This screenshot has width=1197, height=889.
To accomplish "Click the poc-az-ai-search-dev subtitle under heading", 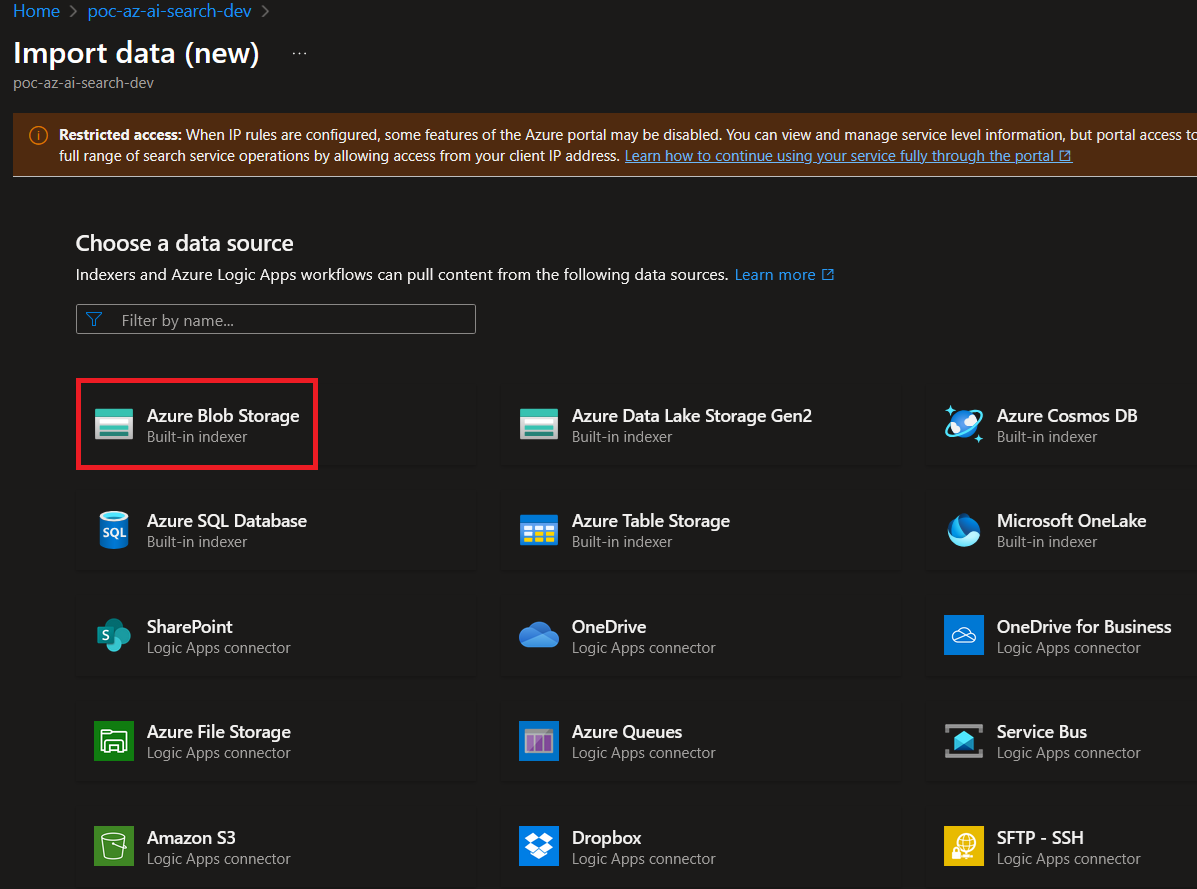I will [x=83, y=82].
